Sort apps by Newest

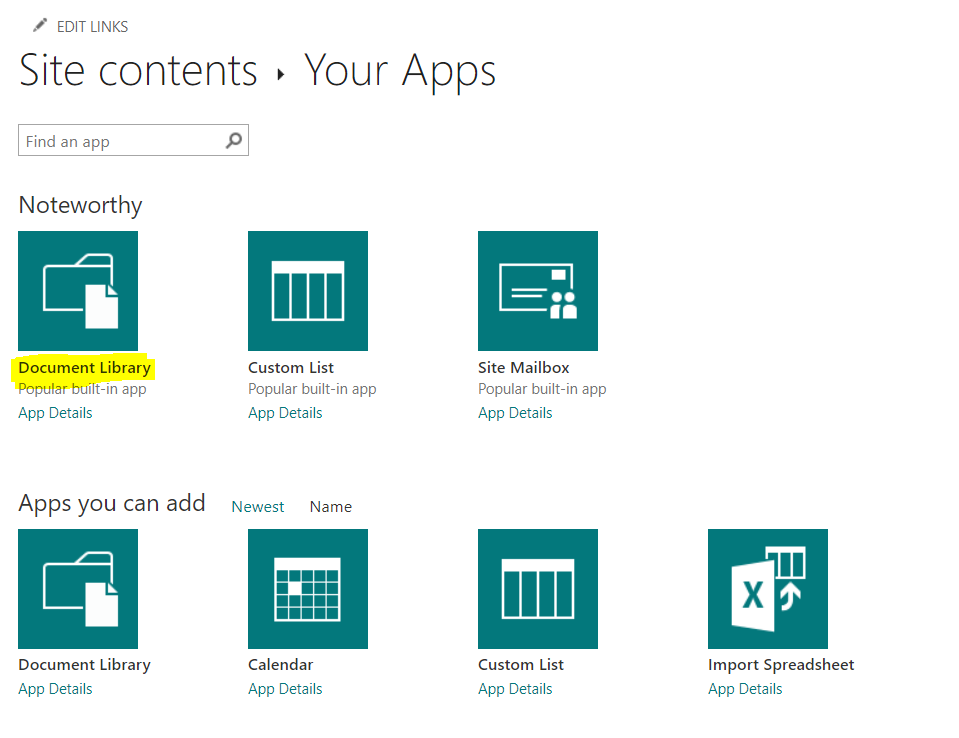pos(257,506)
